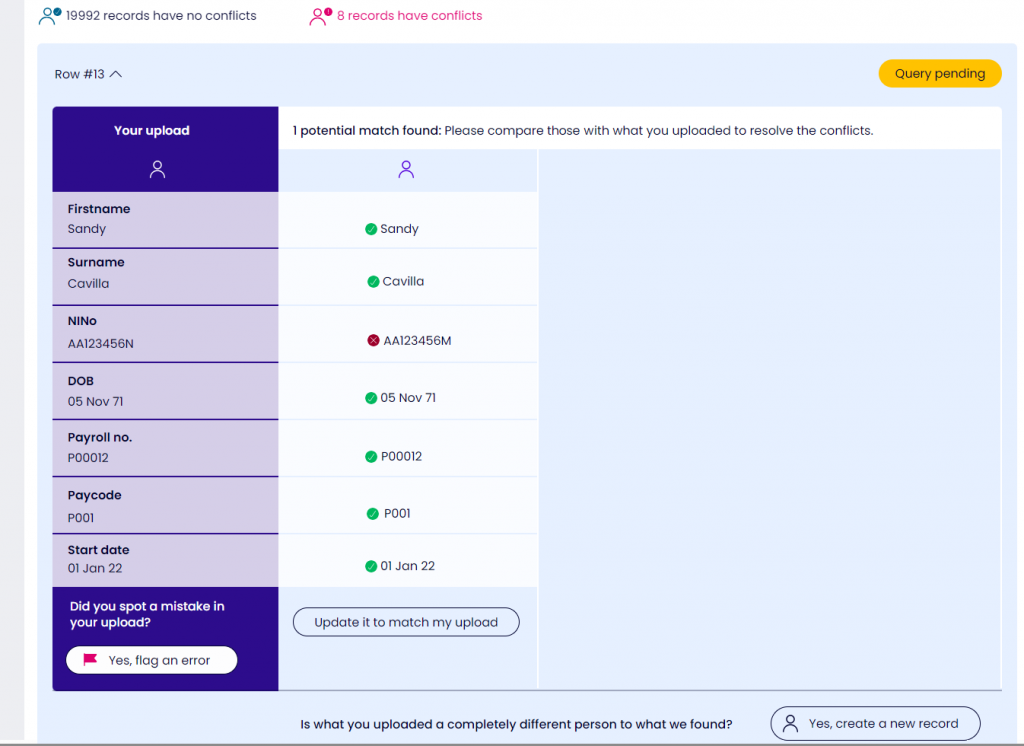Click the uploaded NINo AA123456N field

point(101,343)
